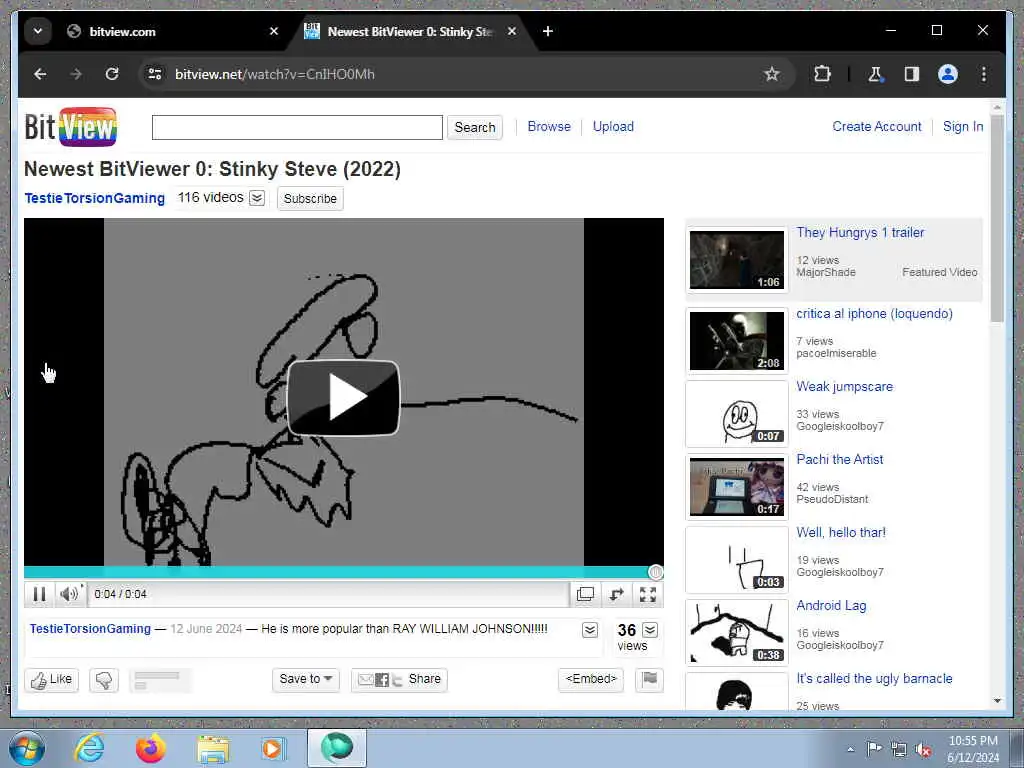Open Action Center flag tray icon
The width and height of the screenshot is (1024, 768).
pos(874,749)
